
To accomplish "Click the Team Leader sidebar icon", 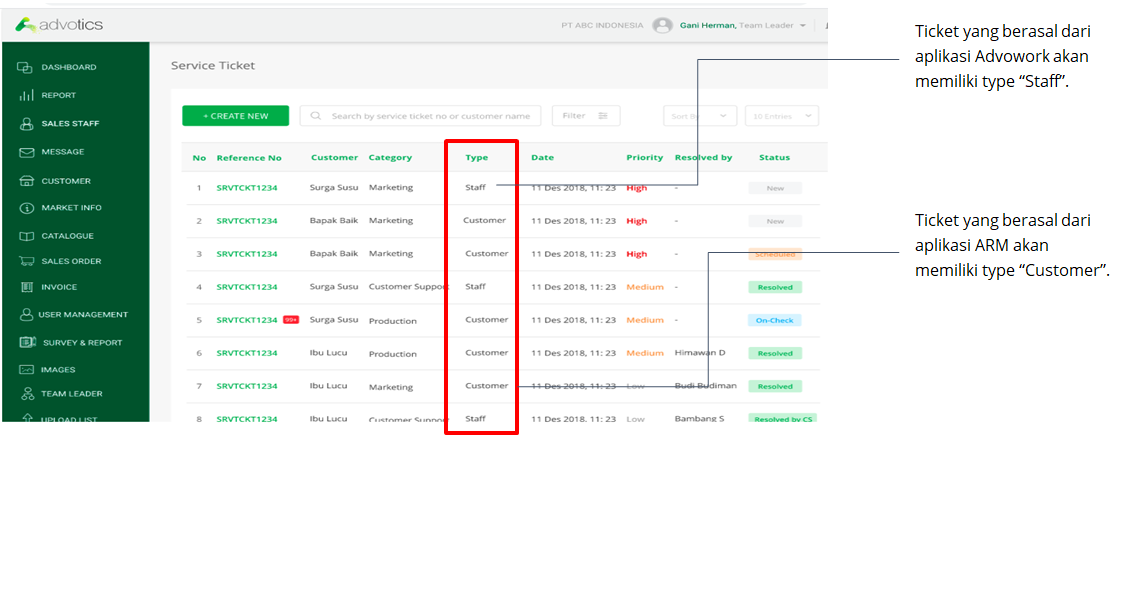I will pos(27,394).
